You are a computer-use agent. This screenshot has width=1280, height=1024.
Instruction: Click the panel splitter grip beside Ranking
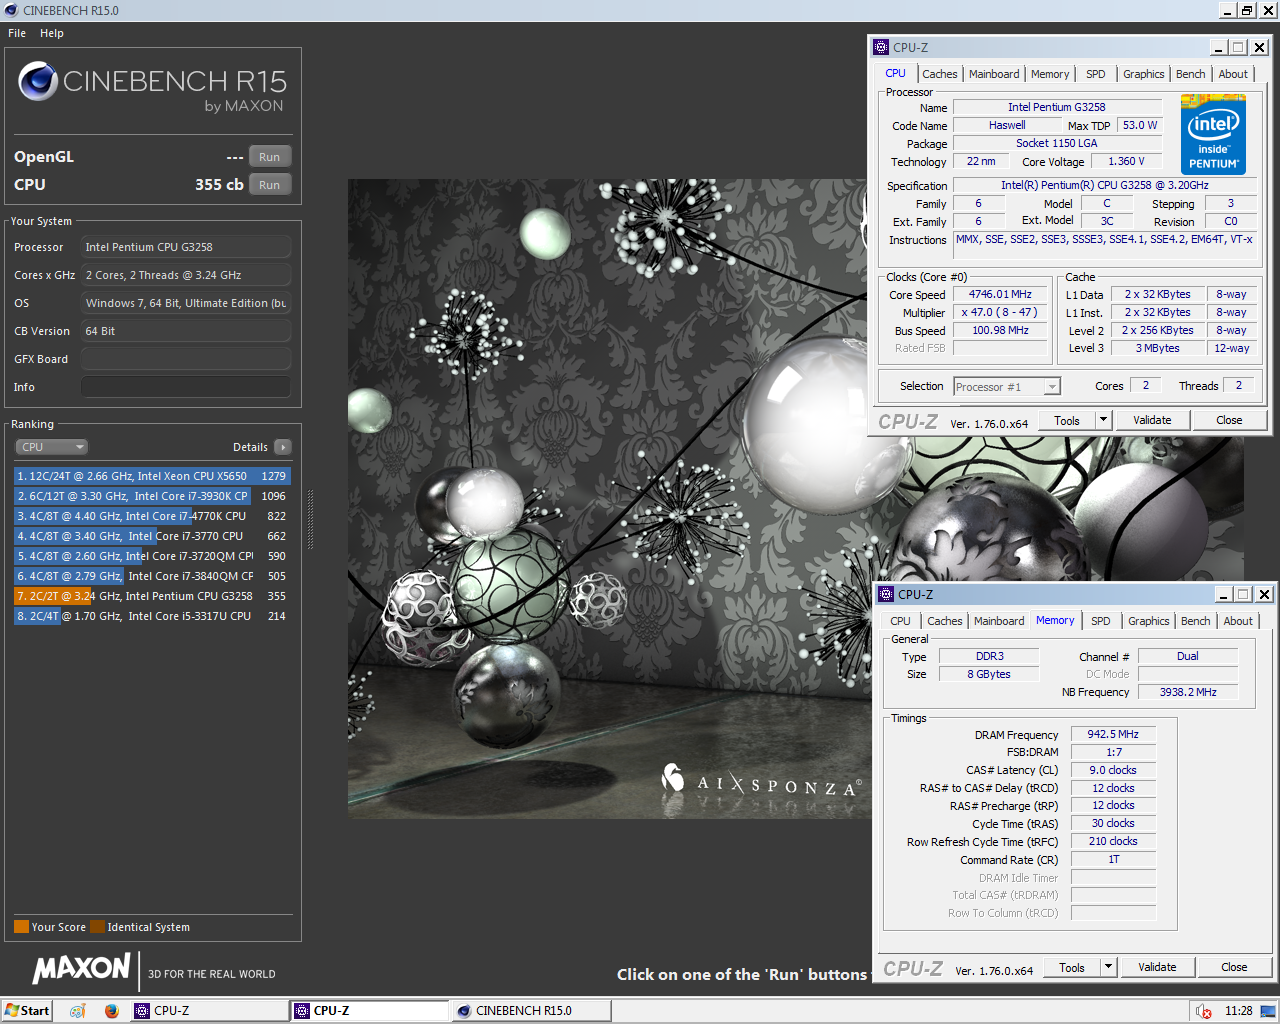pyautogui.click(x=310, y=518)
